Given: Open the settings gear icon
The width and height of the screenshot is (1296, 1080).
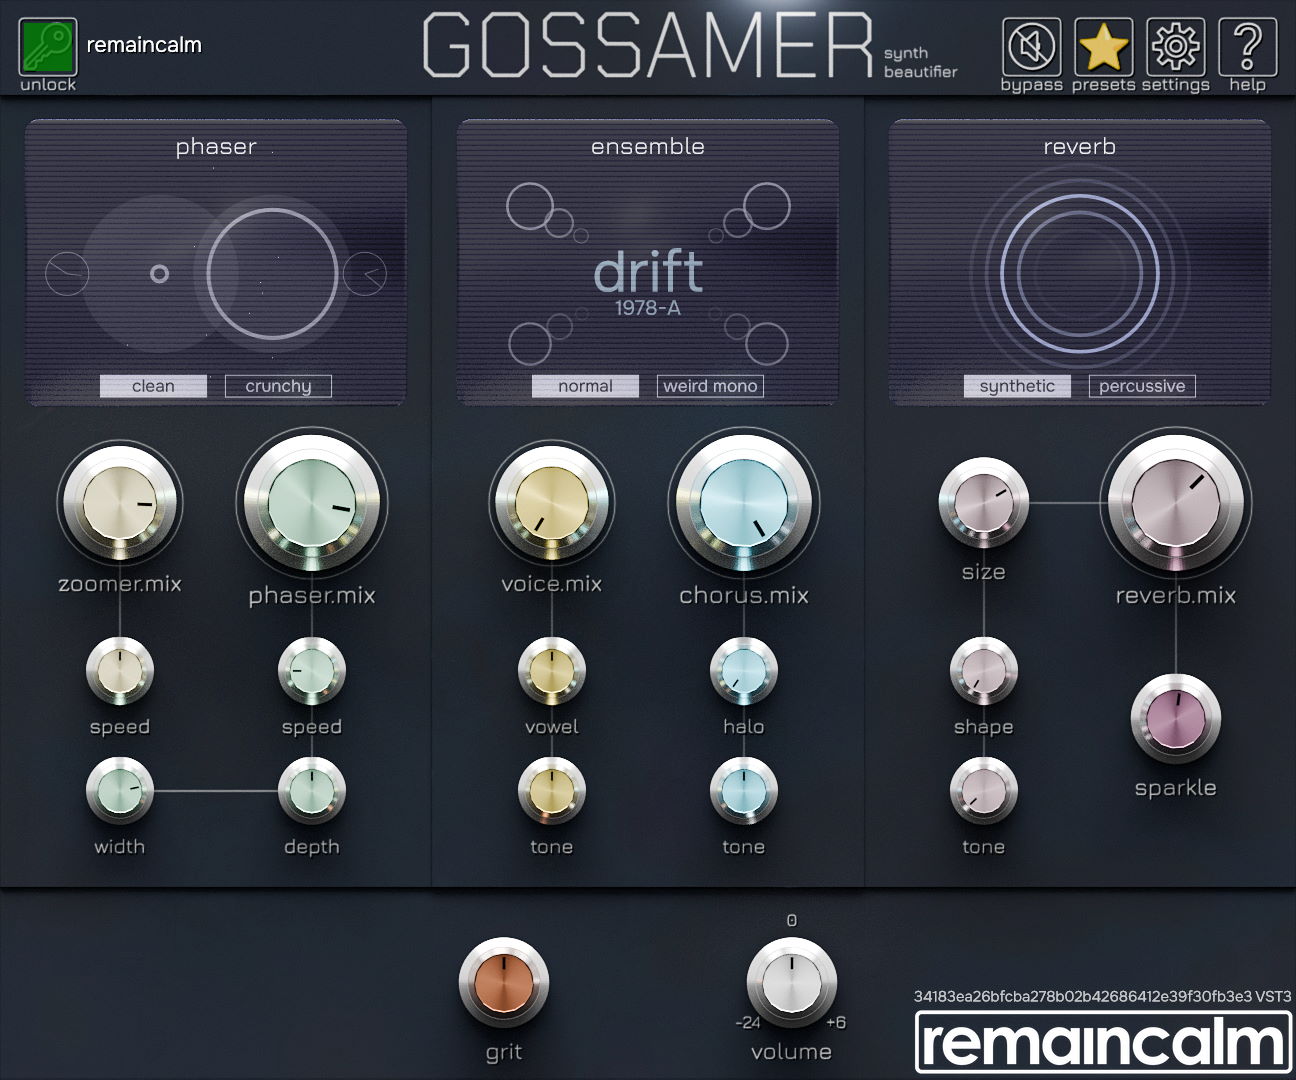Looking at the screenshot, I should point(1176,46).
